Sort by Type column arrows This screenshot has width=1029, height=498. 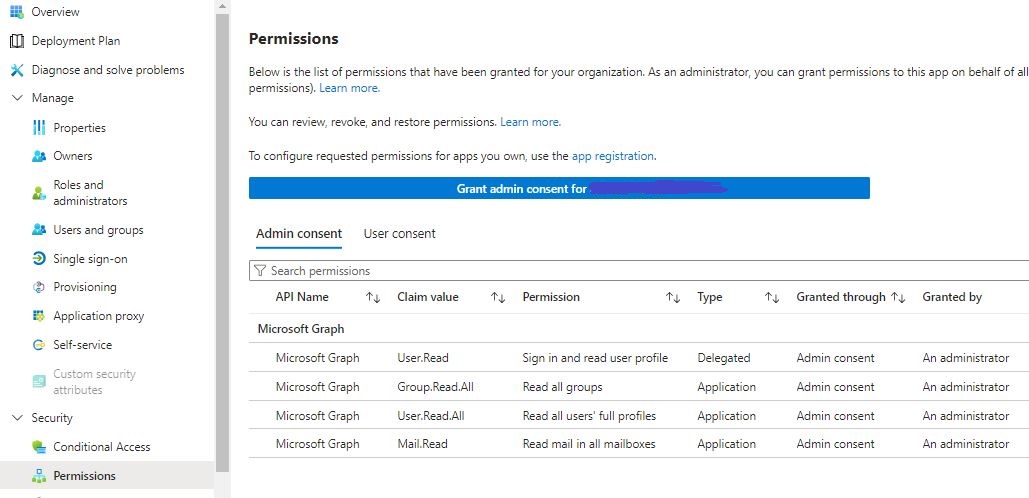(x=772, y=297)
